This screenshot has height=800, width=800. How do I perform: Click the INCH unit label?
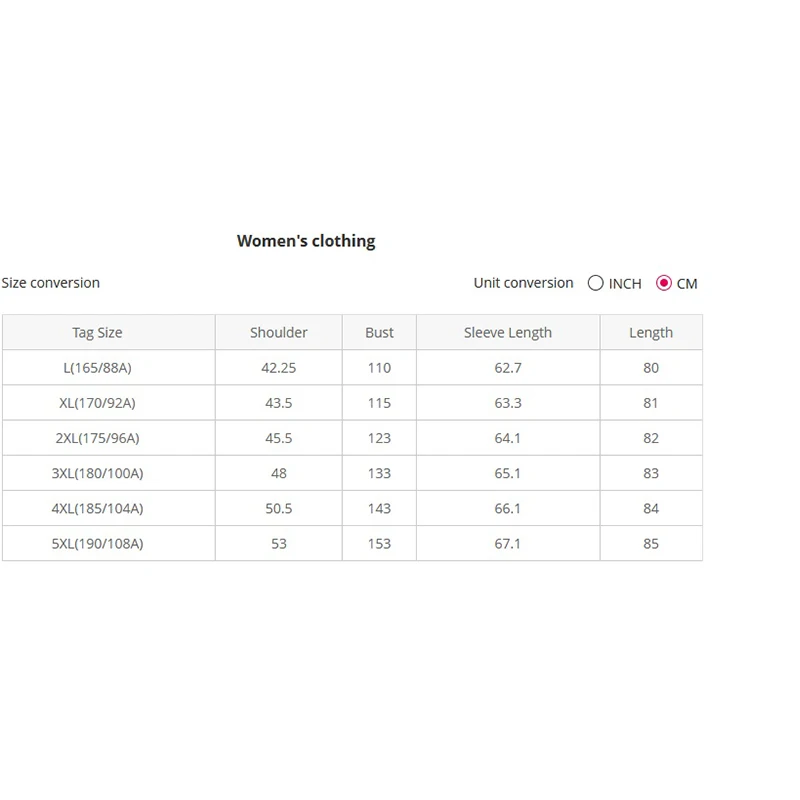pyautogui.click(x=625, y=284)
